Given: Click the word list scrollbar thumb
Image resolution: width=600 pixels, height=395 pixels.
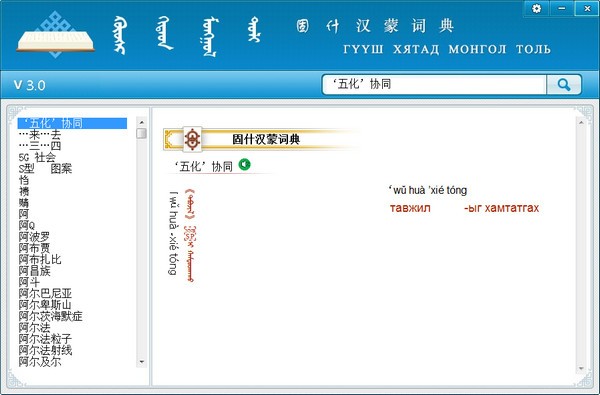Looking at the screenshot, I should pyautogui.click(x=142, y=133).
